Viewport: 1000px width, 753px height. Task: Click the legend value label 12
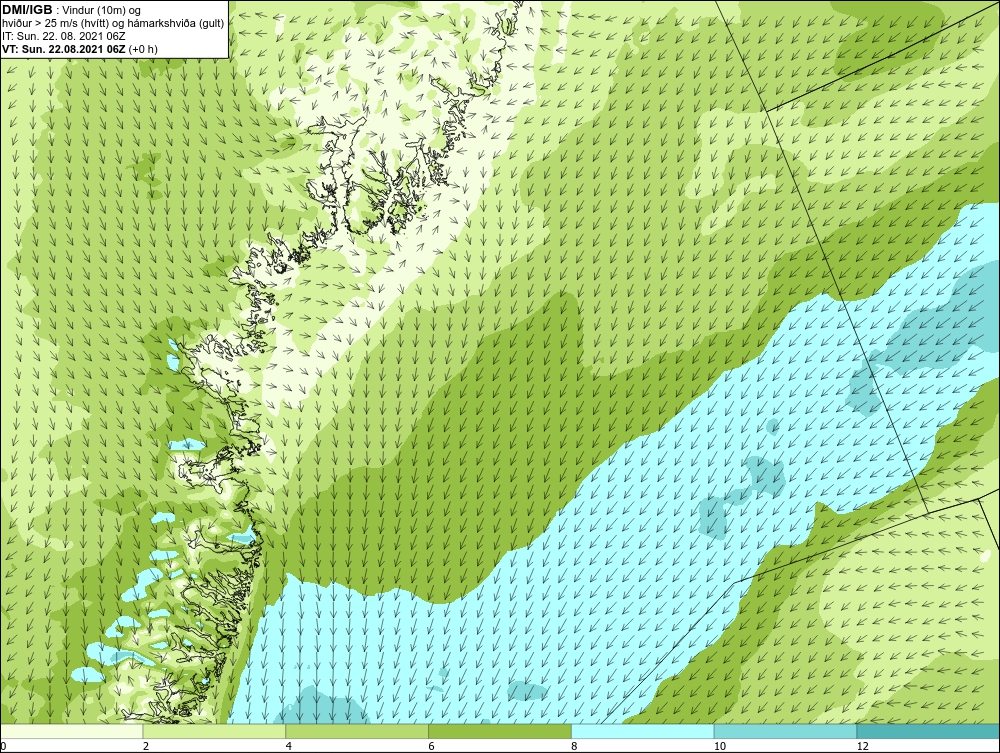click(x=863, y=746)
